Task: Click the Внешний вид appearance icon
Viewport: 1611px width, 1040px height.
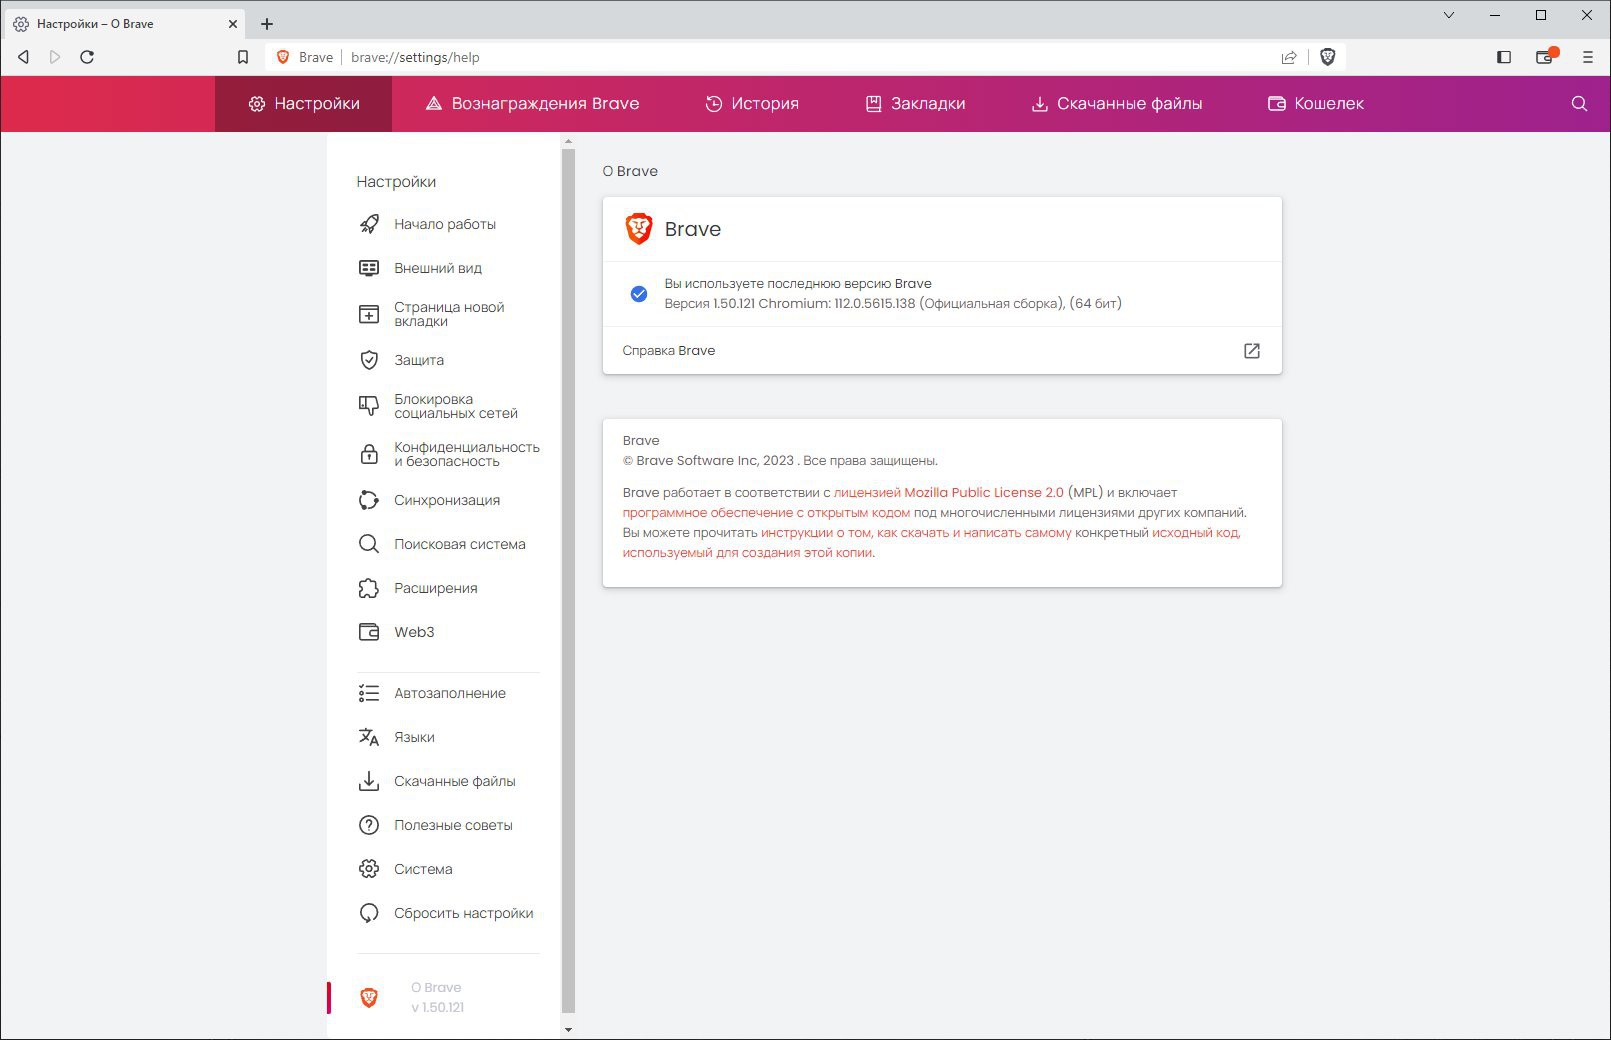Action: tap(369, 268)
